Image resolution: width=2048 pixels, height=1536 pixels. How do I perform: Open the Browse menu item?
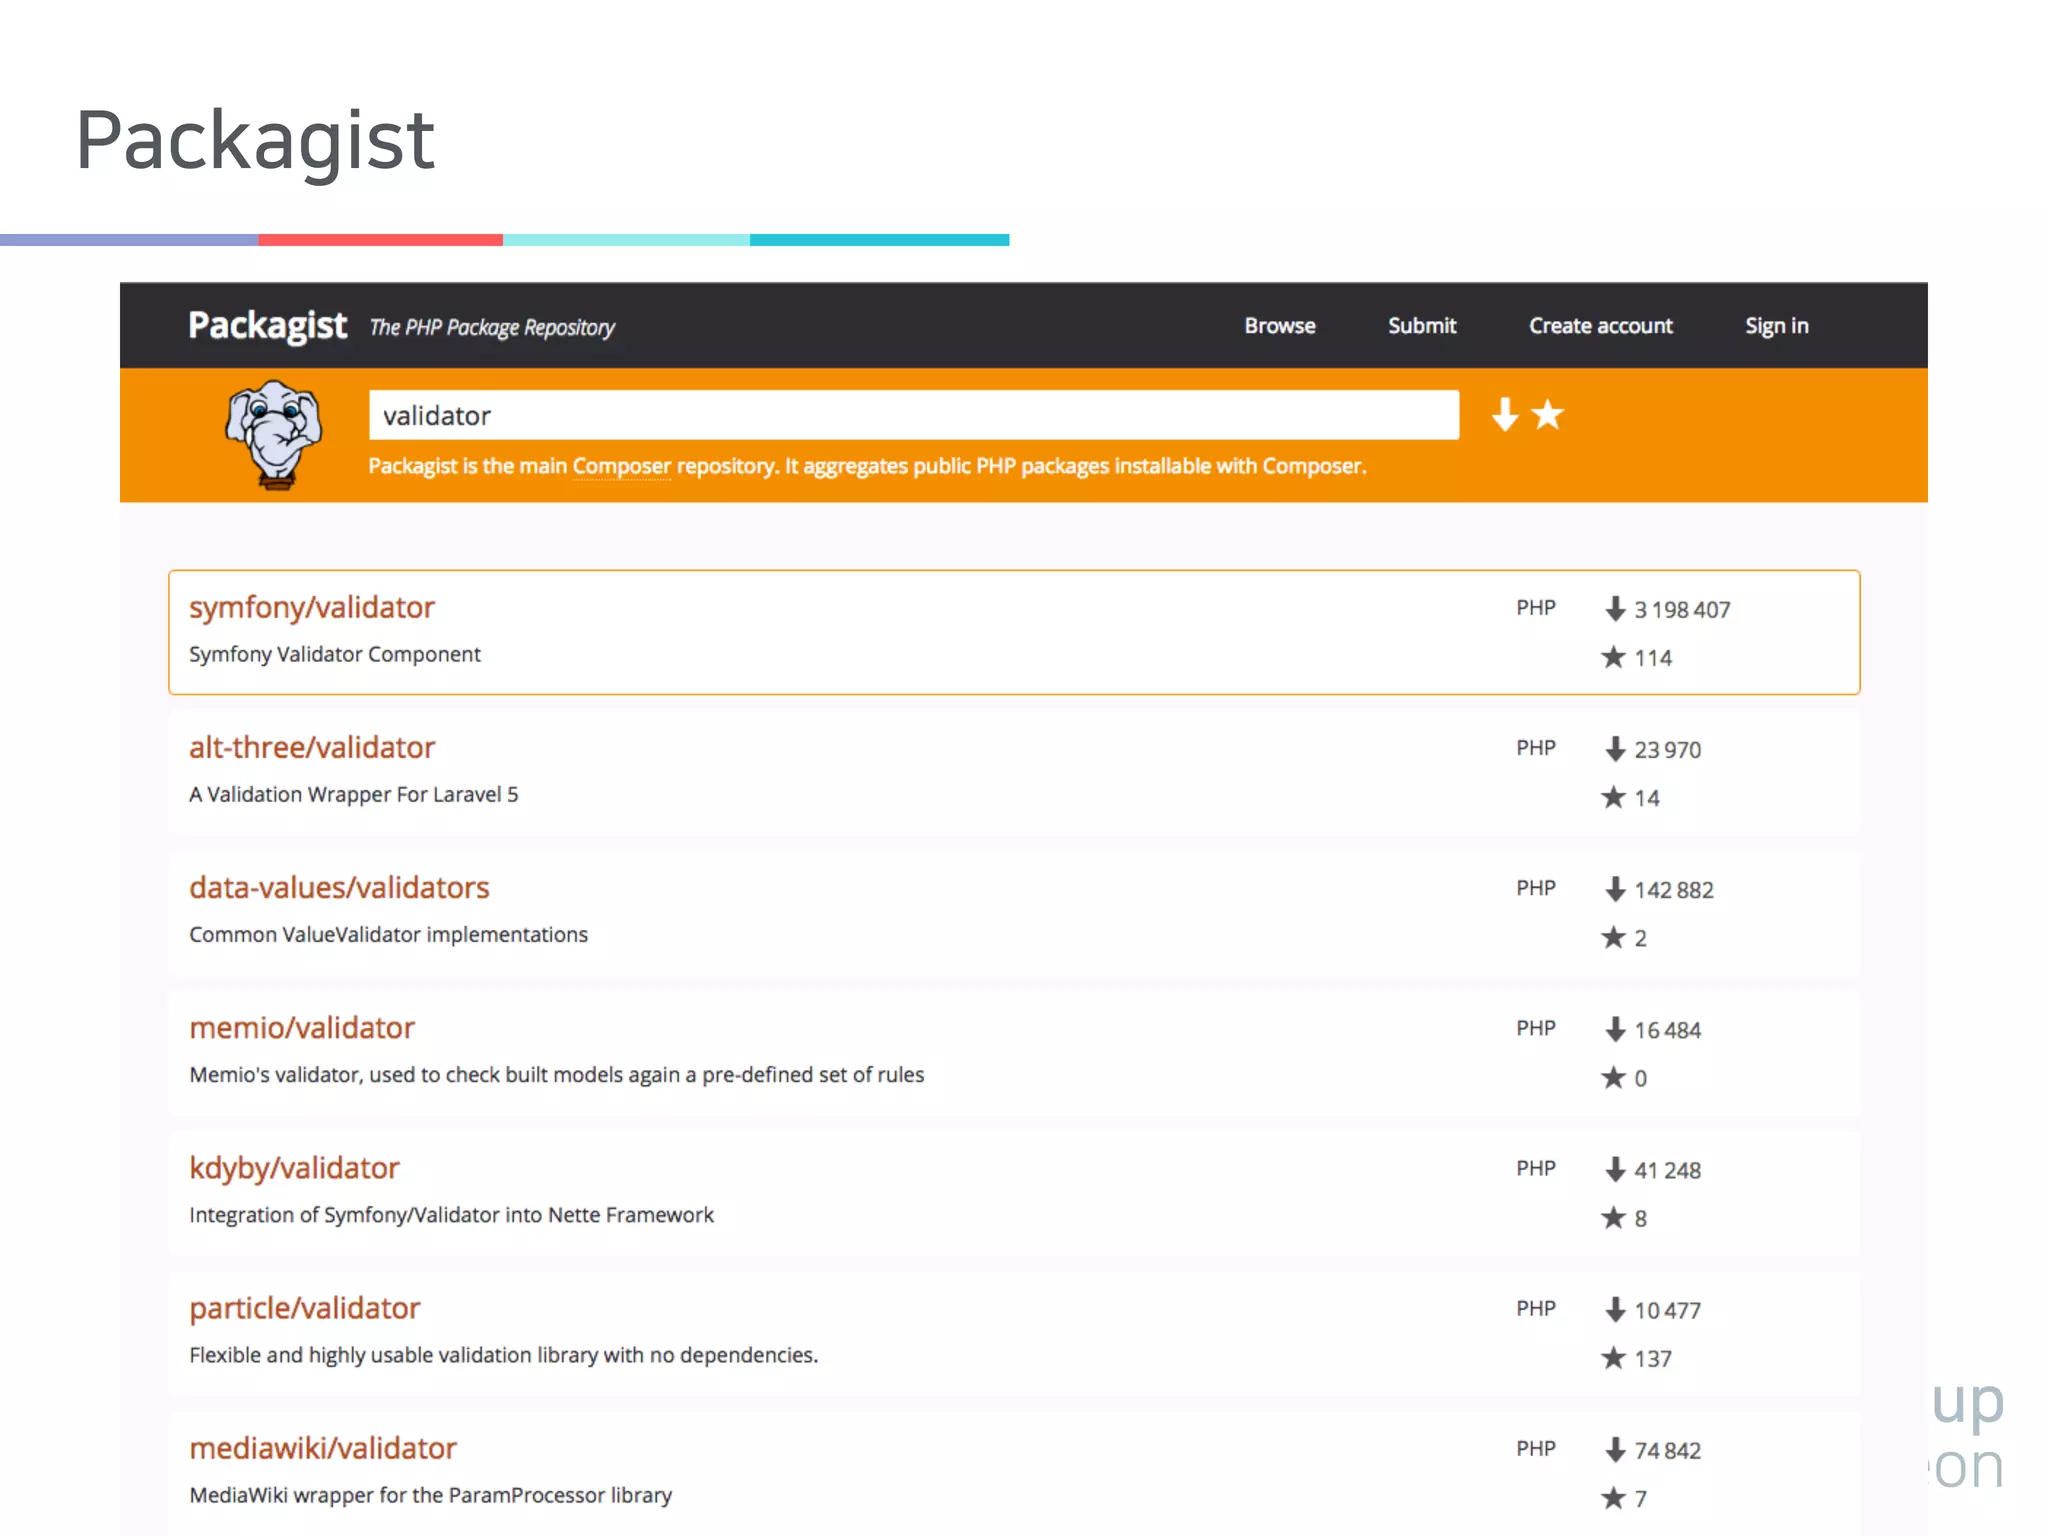coord(1279,326)
